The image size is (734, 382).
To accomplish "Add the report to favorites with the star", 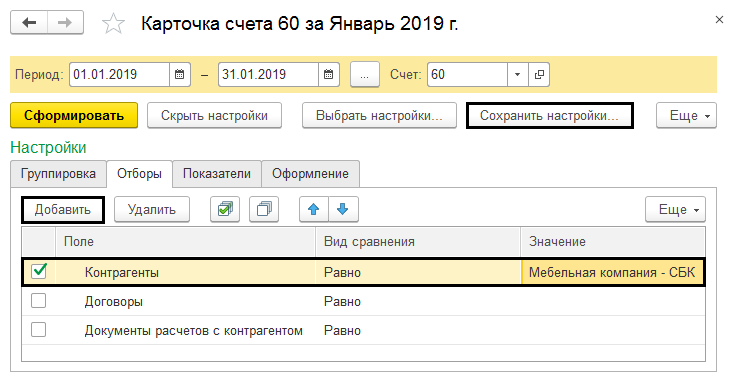I will click(x=113, y=23).
